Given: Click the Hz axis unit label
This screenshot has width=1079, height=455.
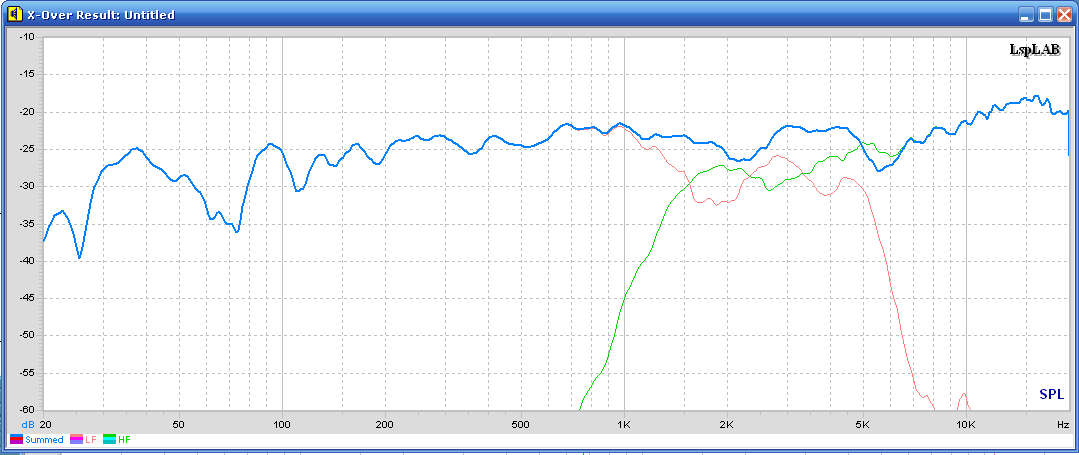Looking at the screenshot, I should (x=1062, y=424).
